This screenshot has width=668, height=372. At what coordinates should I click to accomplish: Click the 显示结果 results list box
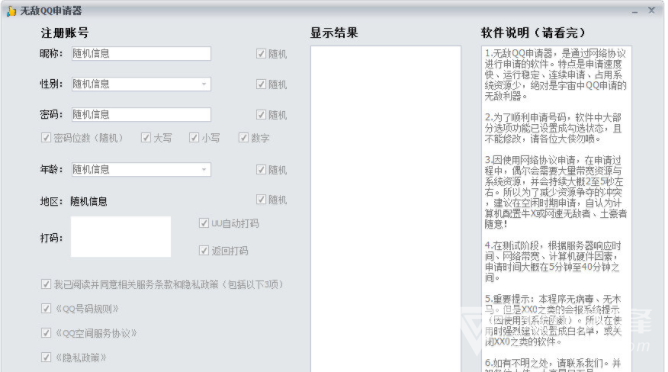pyautogui.click(x=386, y=209)
